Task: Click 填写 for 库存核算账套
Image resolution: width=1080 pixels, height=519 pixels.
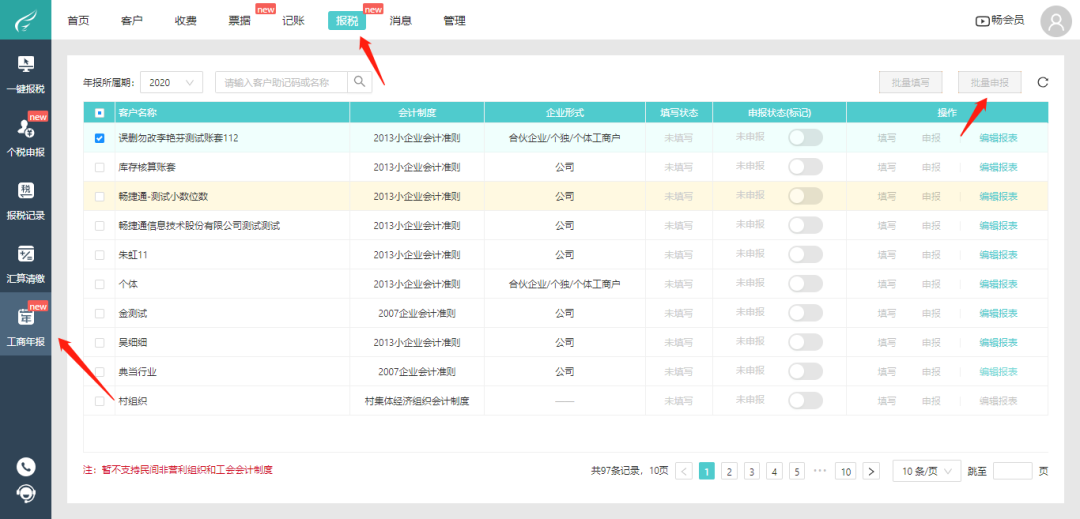Action: [887, 167]
